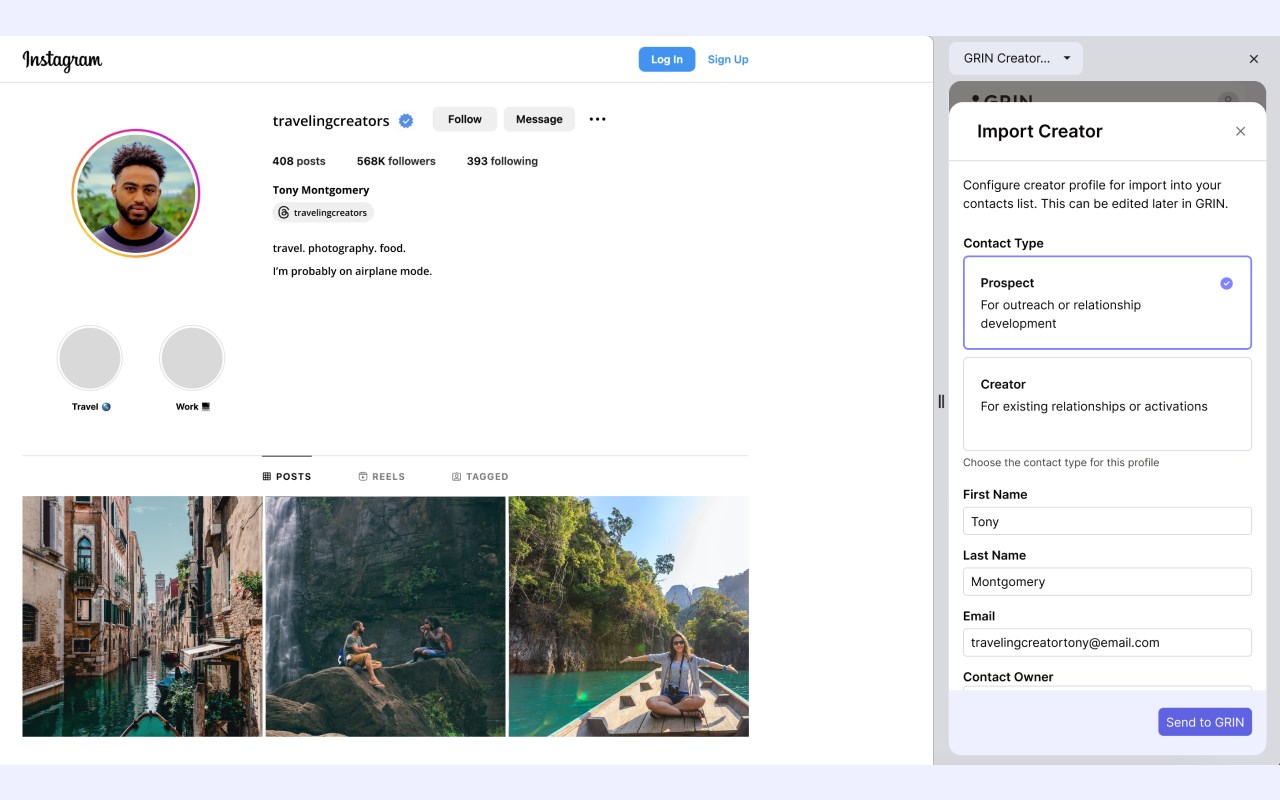Select the Posts tab
This screenshot has height=800, width=1280.
click(x=287, y=477)
